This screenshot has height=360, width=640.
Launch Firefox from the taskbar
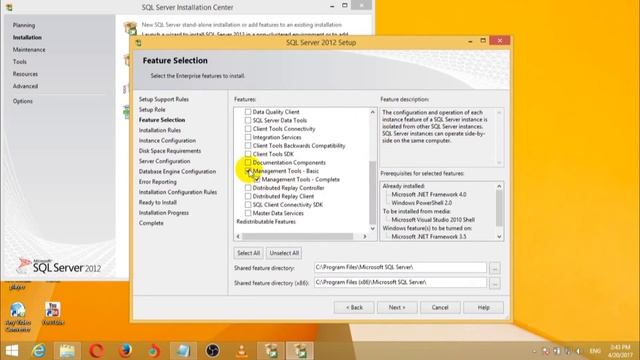click(125, 351)
